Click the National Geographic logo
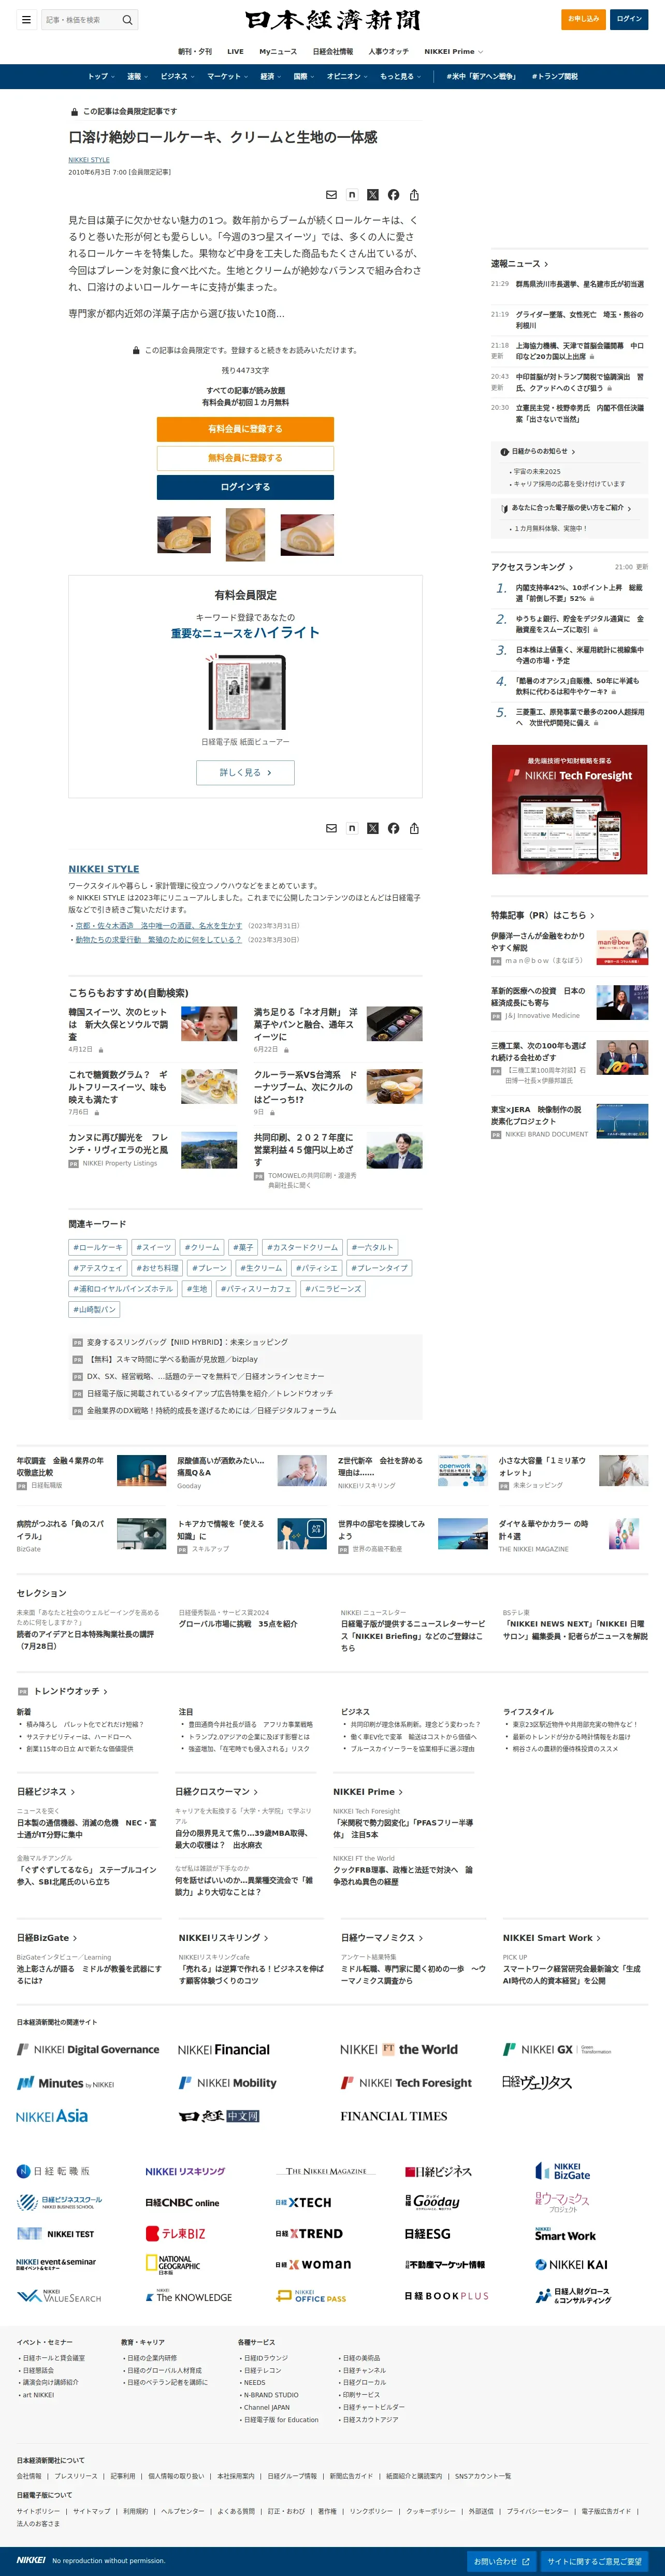665x2576 pixels. coord(173,2264)
